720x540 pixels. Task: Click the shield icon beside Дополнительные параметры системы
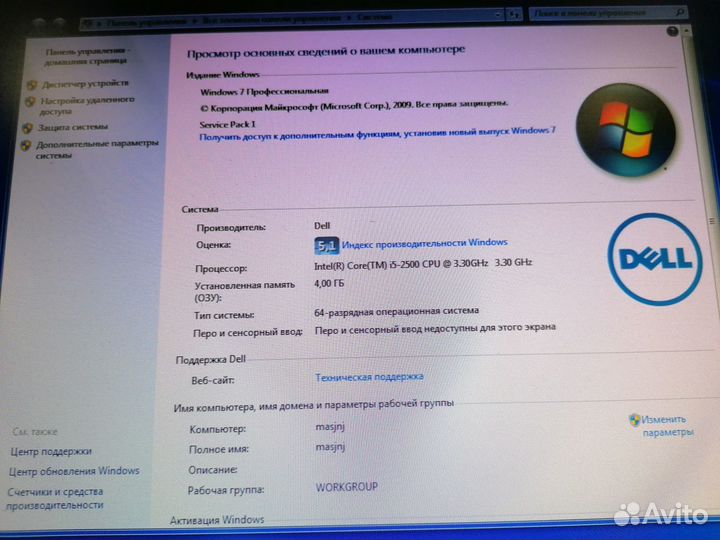pyautogui.click(x=26, y=146)
